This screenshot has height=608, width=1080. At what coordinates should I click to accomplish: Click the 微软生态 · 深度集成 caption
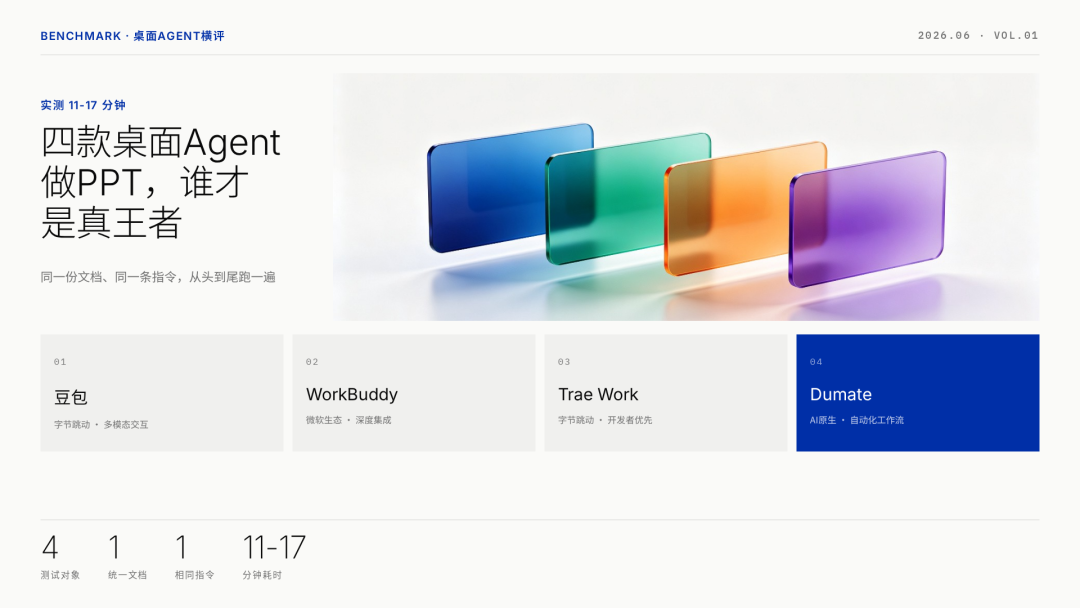[x=349, y=420]
